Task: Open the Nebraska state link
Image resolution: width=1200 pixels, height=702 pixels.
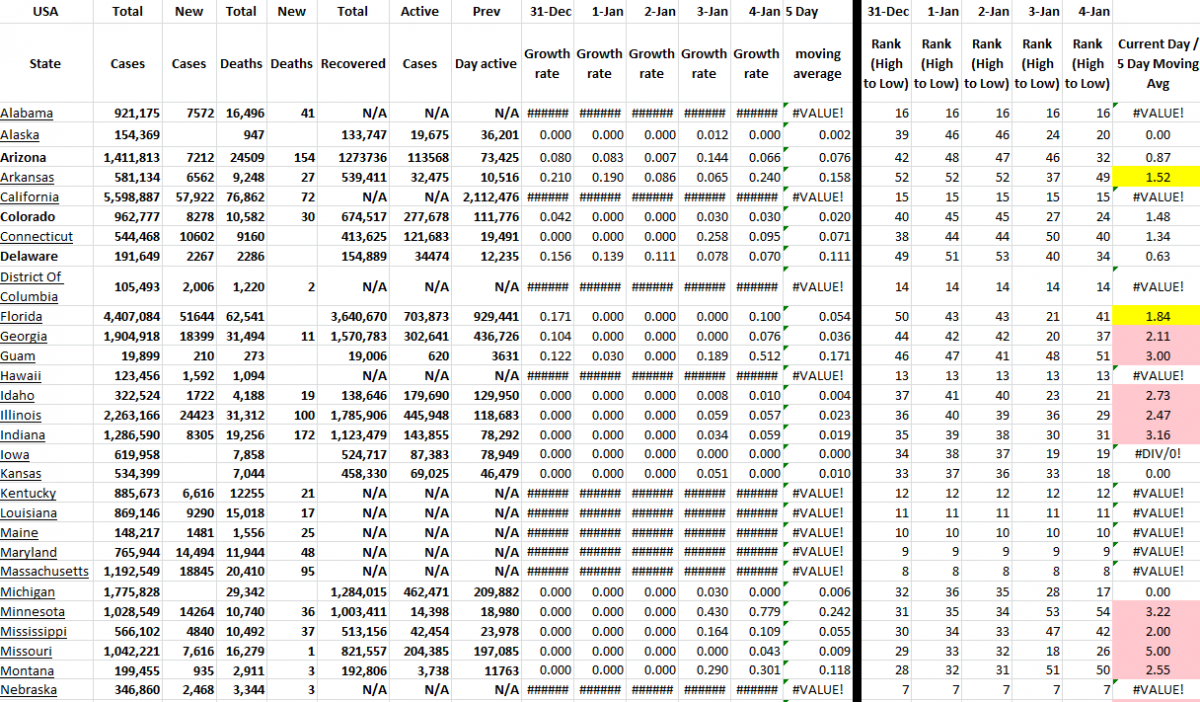Action: pos(28,690)
